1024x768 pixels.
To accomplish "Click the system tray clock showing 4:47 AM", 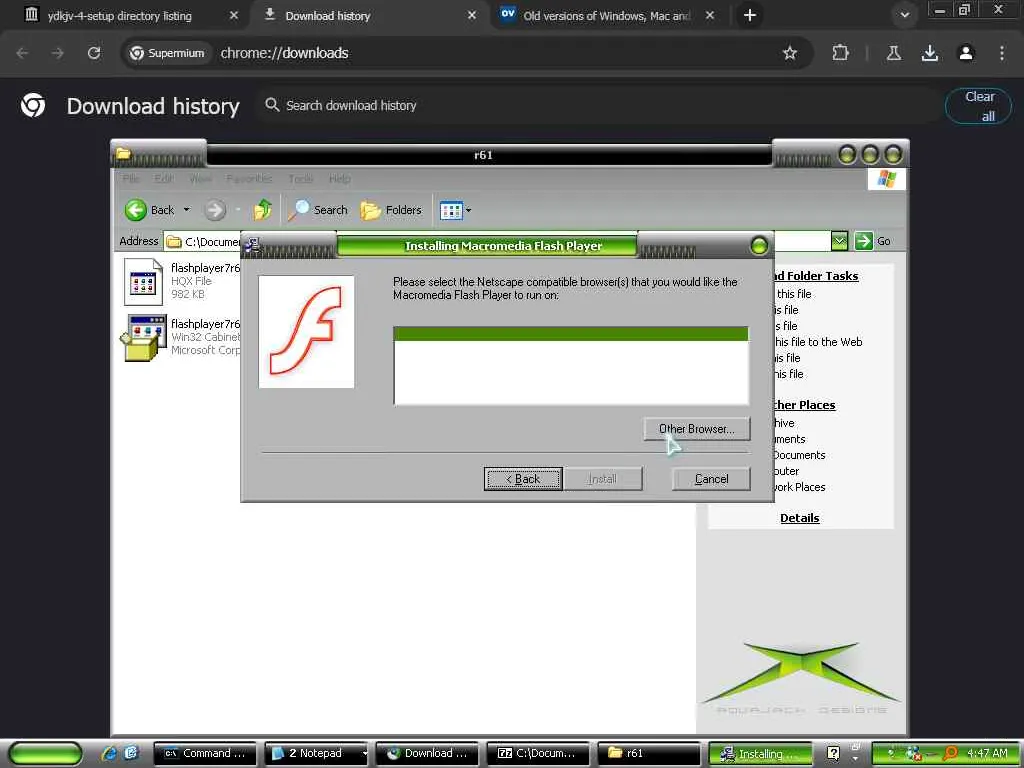I will [987, 753].
